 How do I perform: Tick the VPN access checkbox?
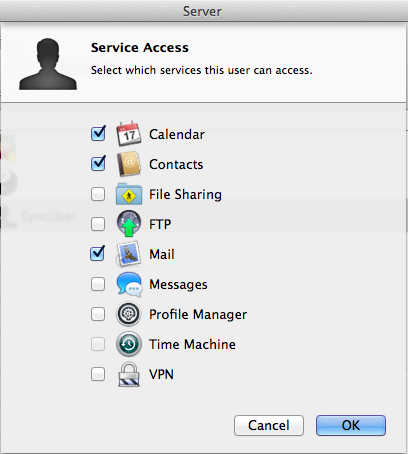click(x=98, y=374)
